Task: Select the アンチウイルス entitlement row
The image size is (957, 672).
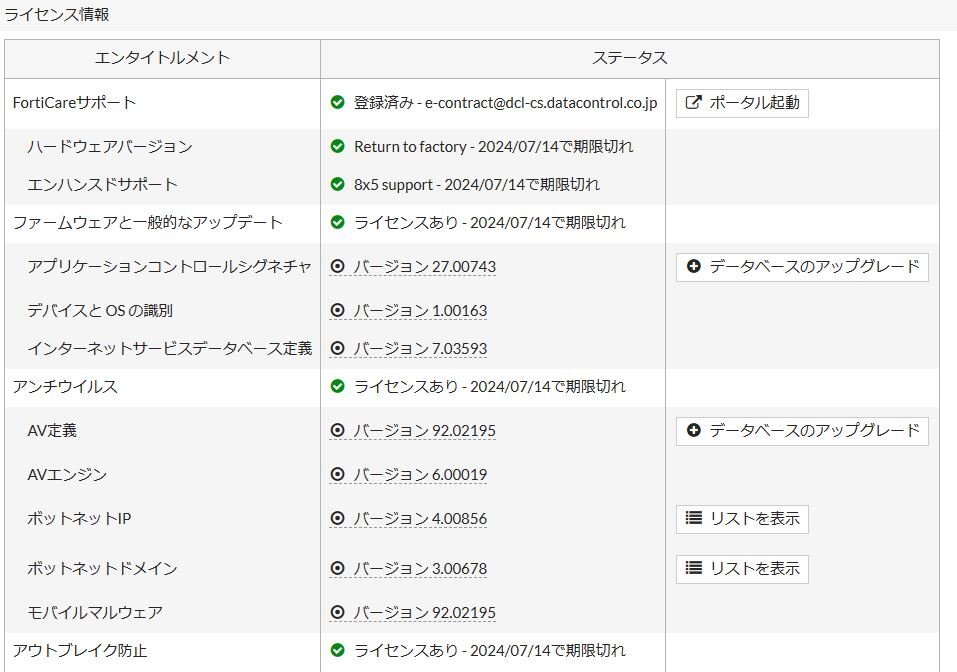Action: (x=65, y=387)
